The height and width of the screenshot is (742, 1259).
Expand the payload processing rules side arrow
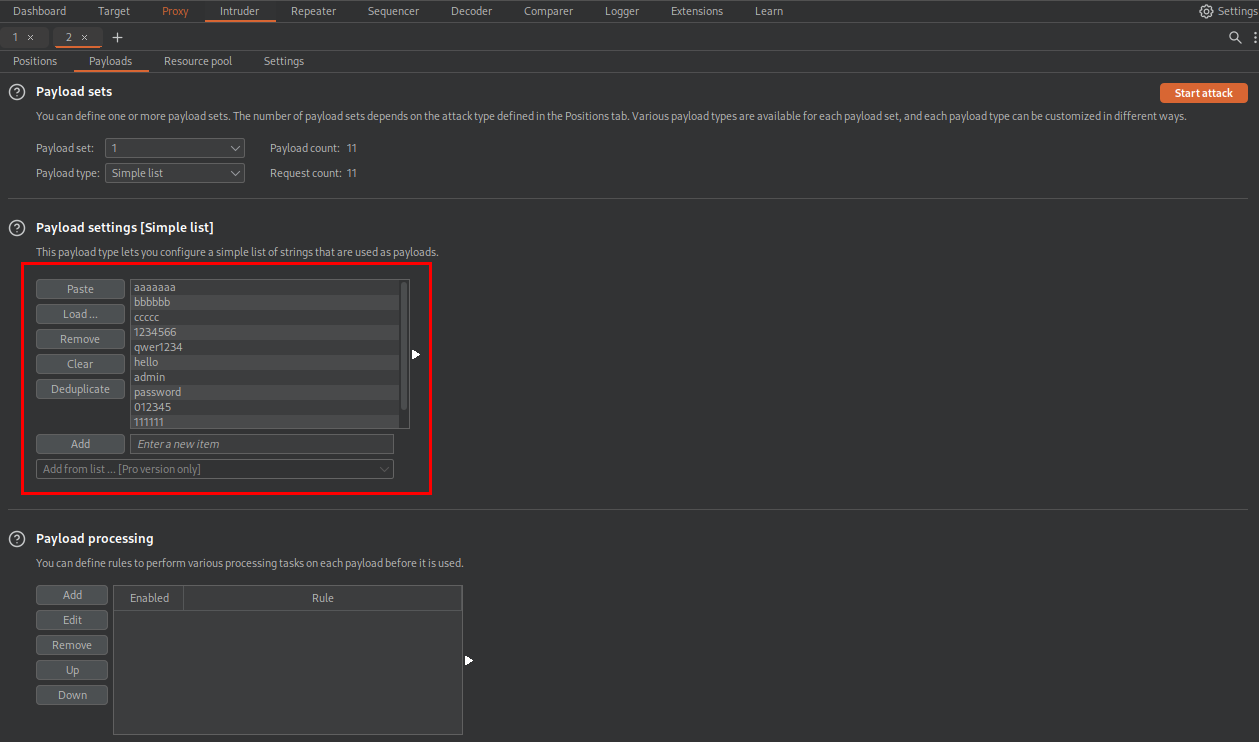468,660
